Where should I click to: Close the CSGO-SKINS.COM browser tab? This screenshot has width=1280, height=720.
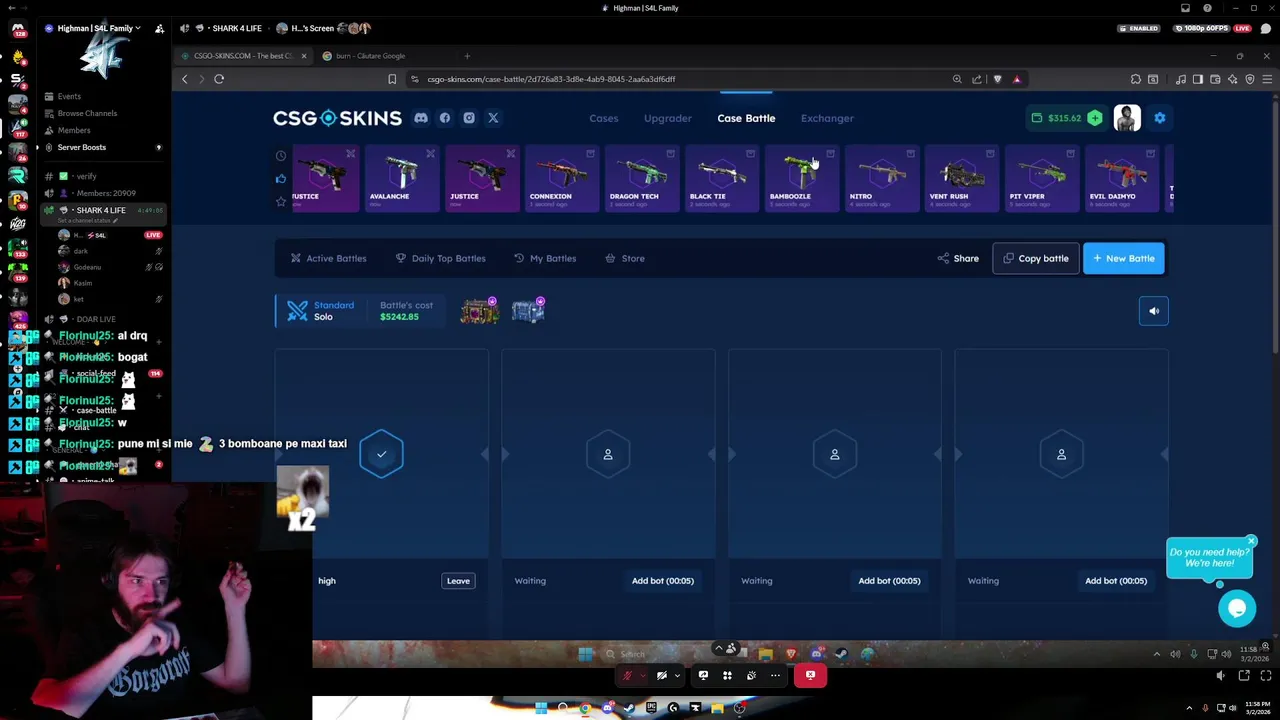pos(304,56)
